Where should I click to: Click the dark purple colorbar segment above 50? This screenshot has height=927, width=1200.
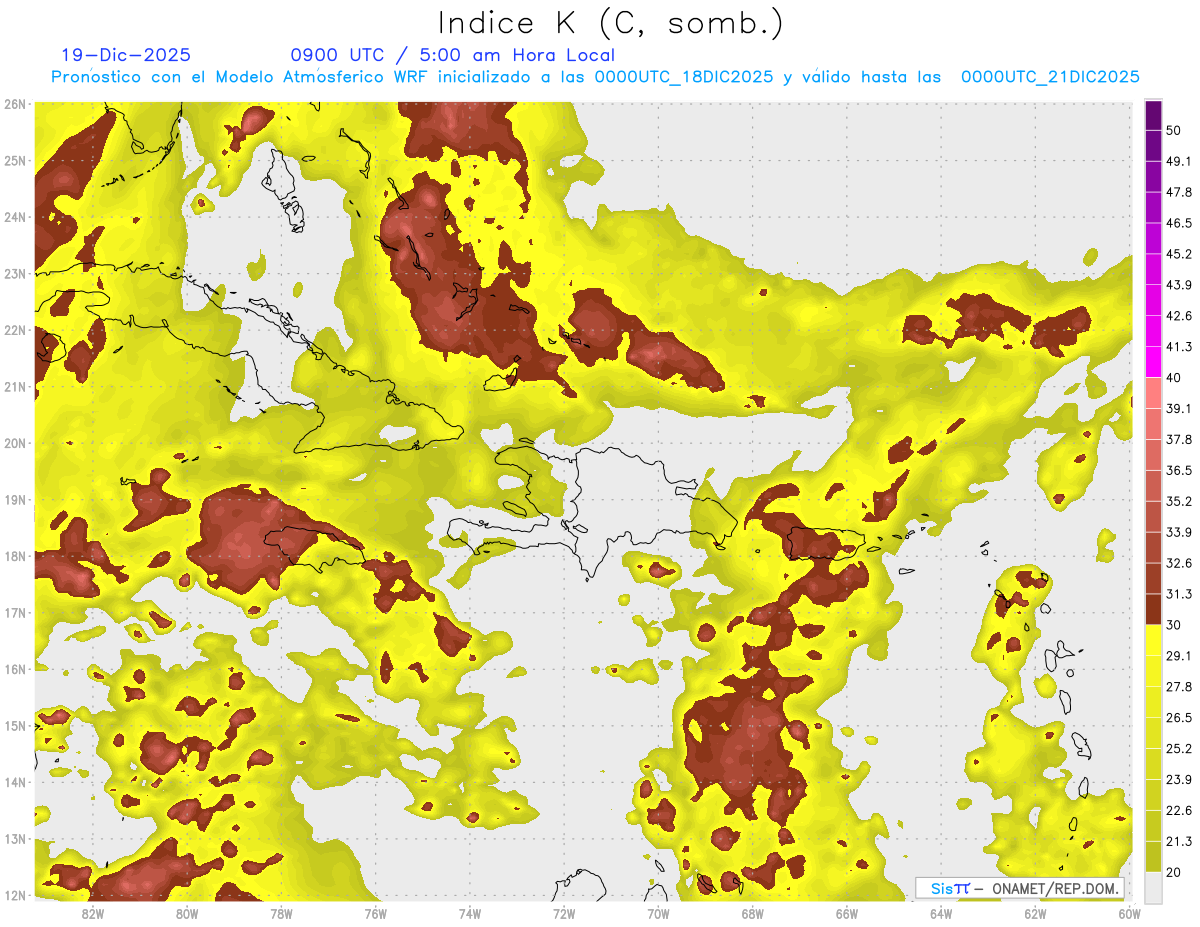(x=1153, y=114)
